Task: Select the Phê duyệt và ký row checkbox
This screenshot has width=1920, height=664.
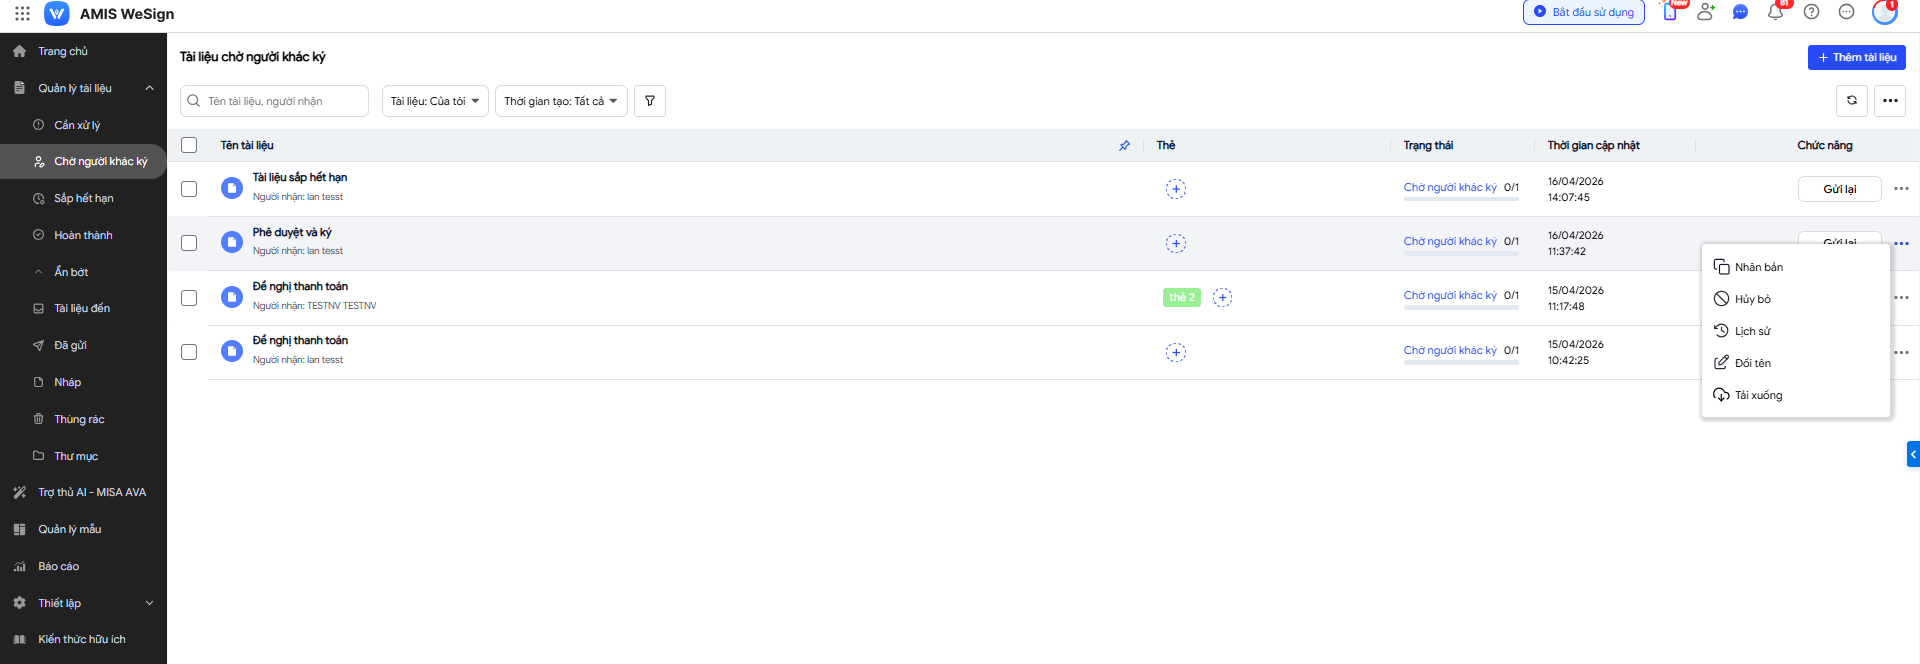Action: (189, 243)
